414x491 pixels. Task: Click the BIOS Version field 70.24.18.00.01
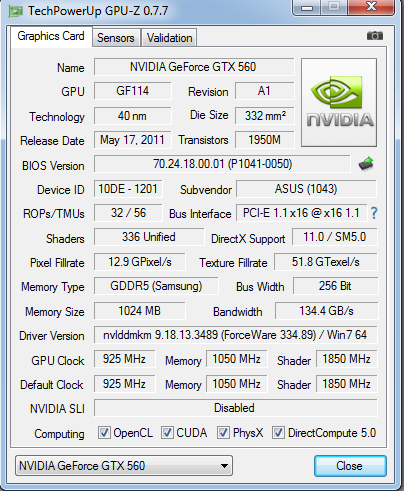222,164
